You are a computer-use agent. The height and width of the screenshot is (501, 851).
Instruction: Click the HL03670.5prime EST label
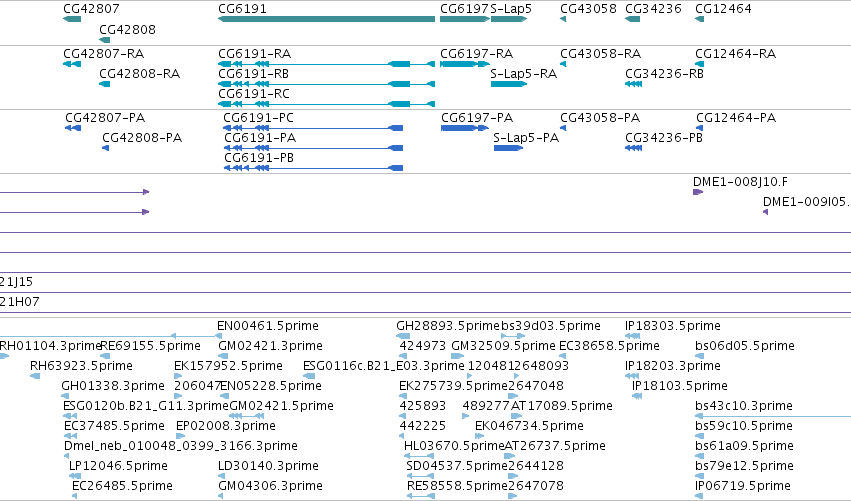point(454,446)
